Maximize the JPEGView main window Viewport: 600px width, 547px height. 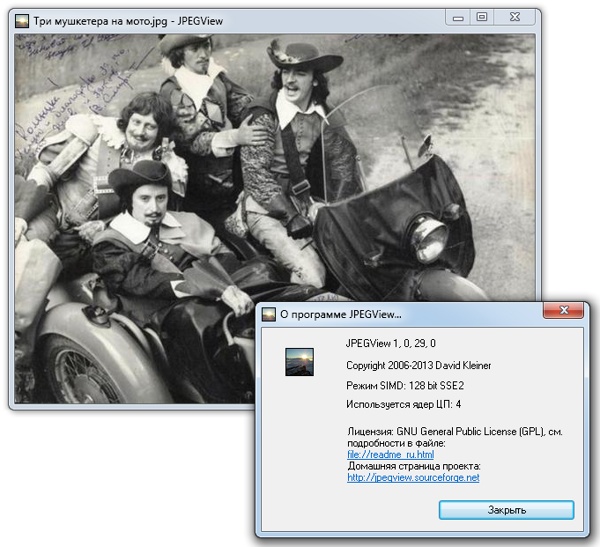coord(482,17)
